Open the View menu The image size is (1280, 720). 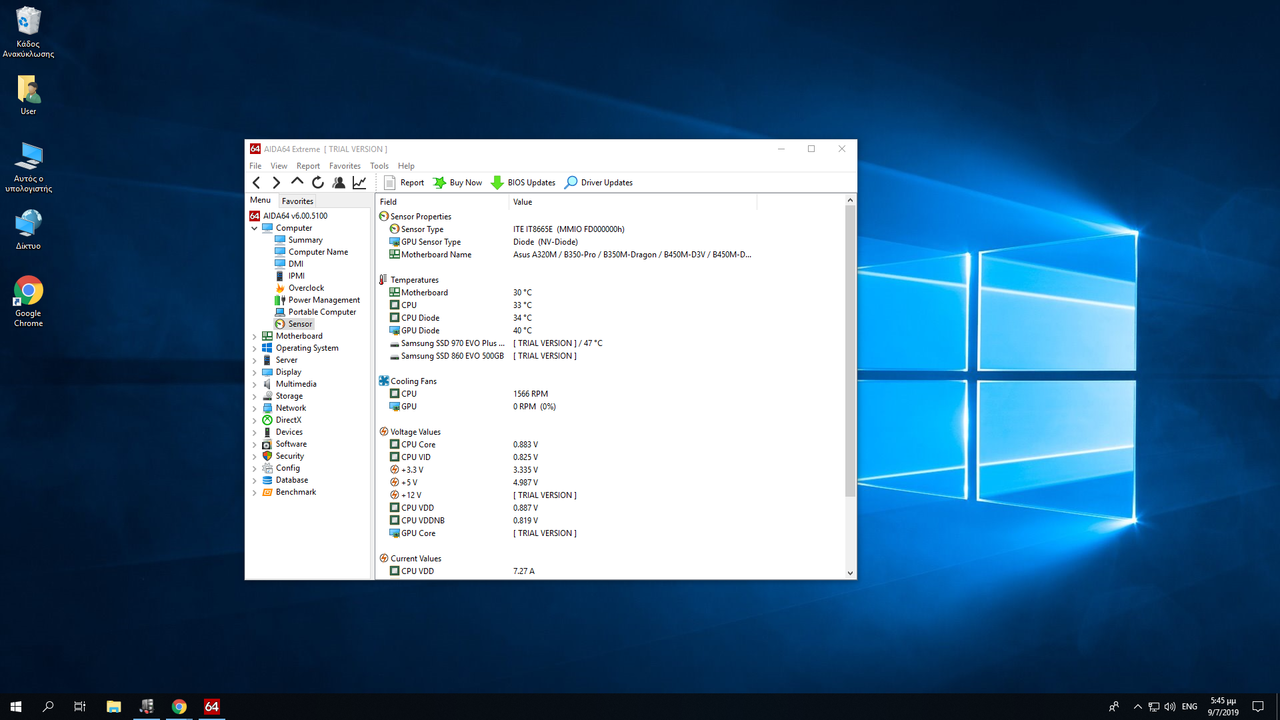pyautogui.click(x=279, y=166)
